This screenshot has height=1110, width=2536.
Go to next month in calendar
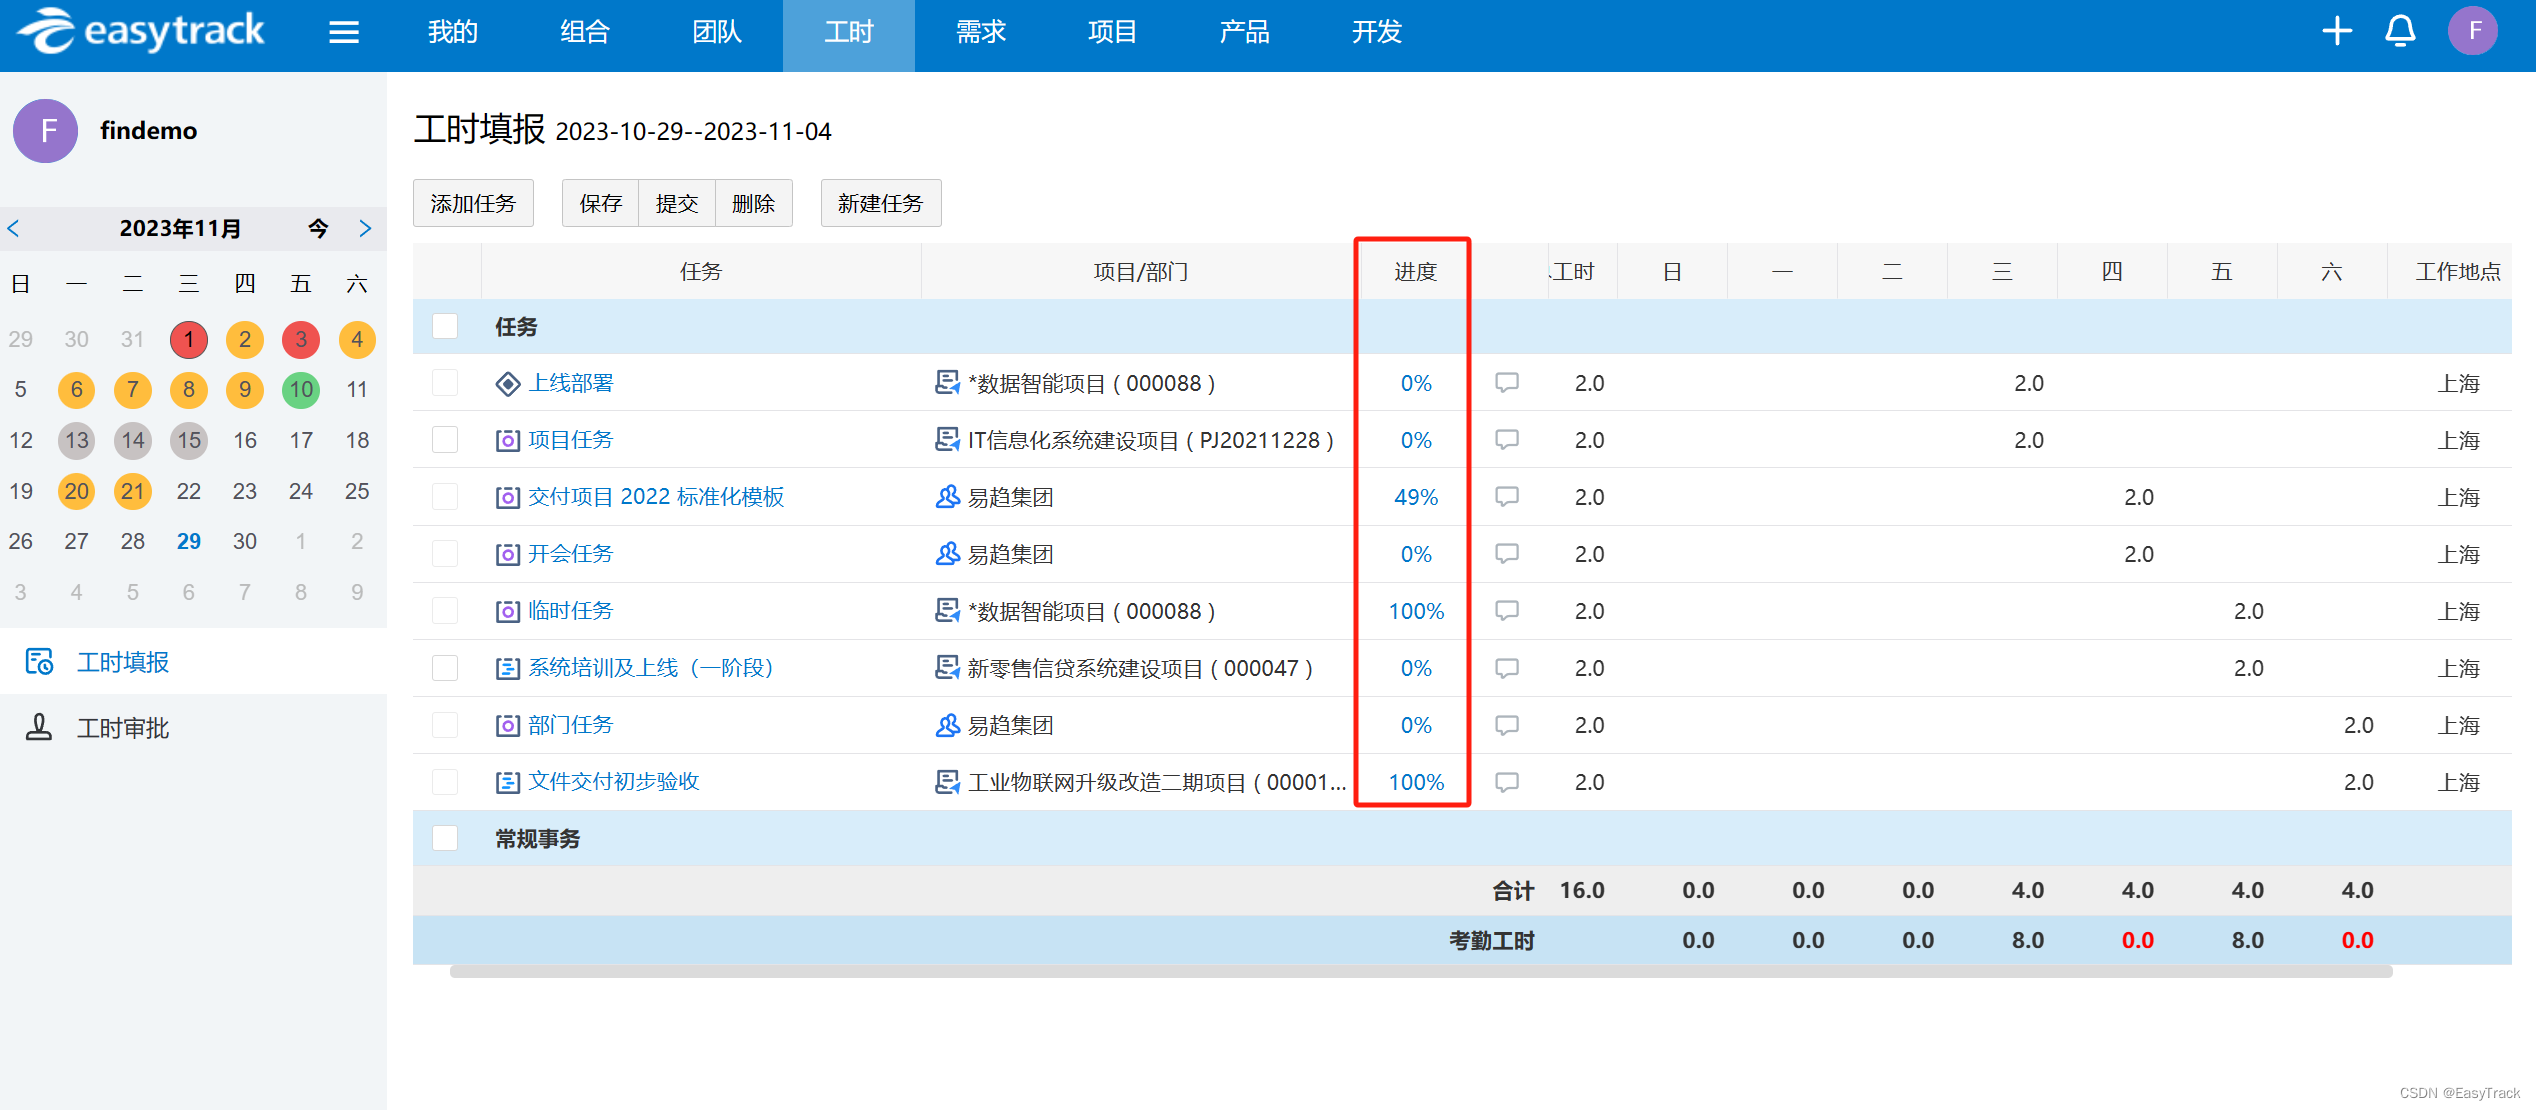coord(365,228)
